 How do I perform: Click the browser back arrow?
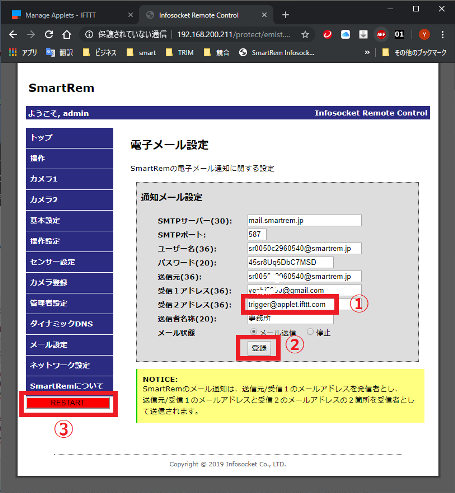[13, 34]
